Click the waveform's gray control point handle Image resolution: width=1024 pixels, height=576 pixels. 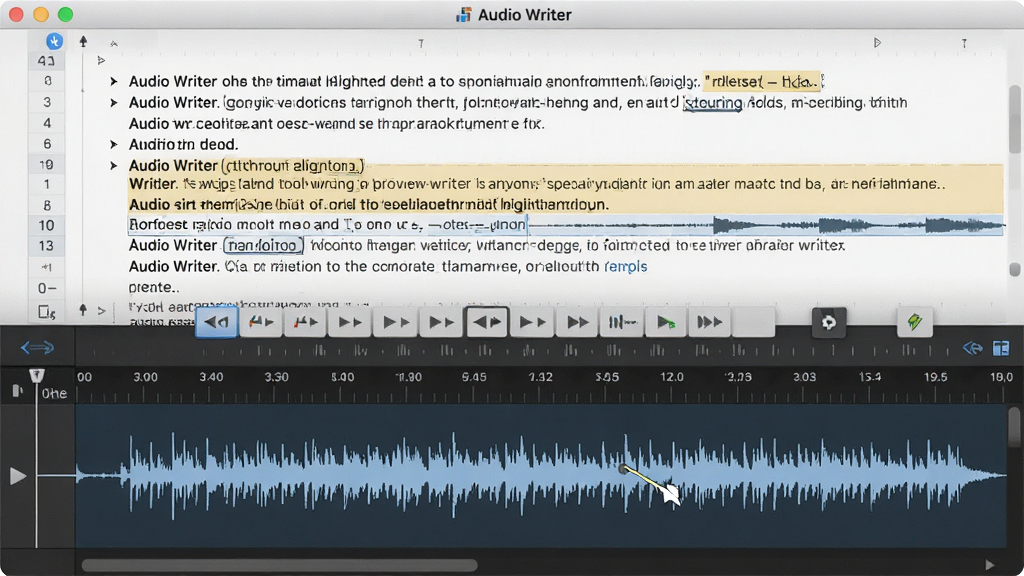click(x=622, y=468)
